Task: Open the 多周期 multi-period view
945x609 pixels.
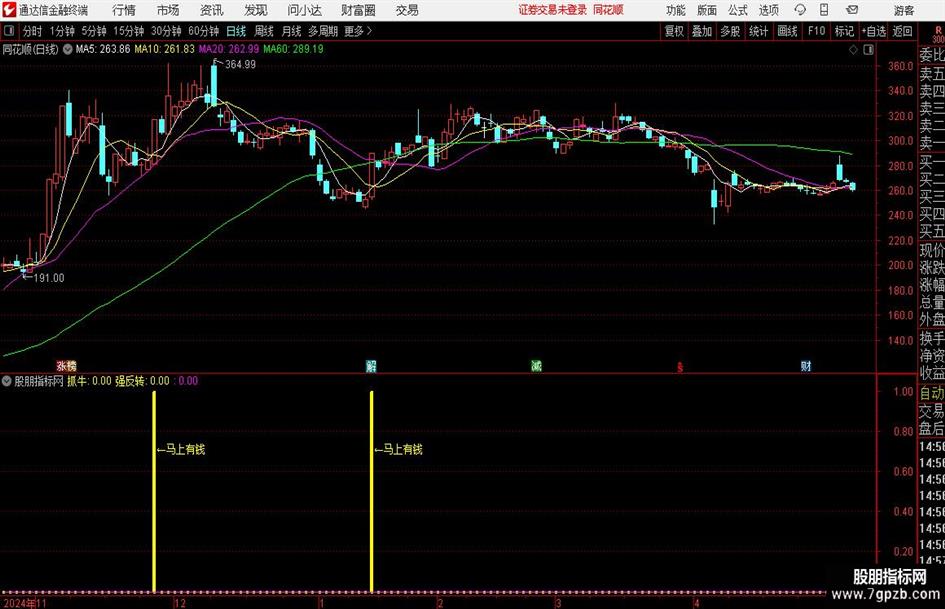Action: [x=323, y=31]
